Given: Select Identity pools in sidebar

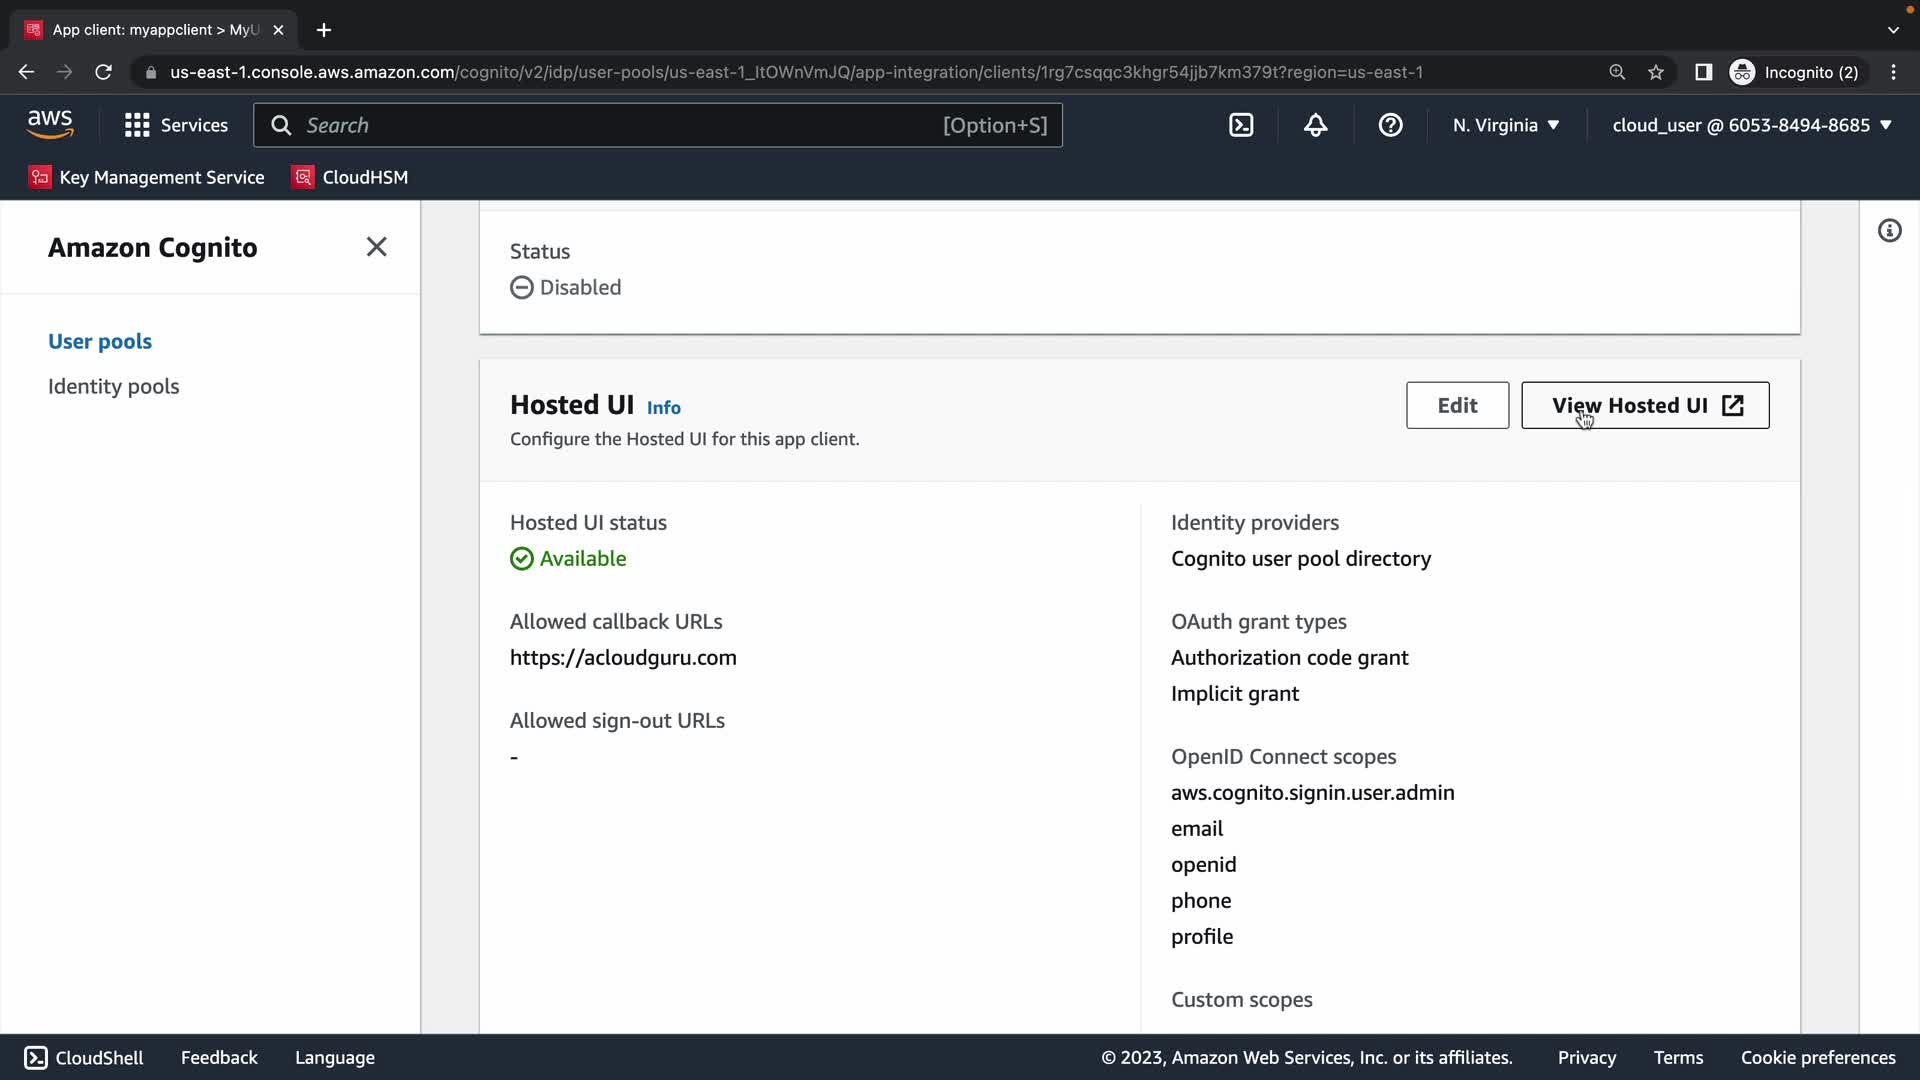Looking at the screenshot, I should click(113, 386).
